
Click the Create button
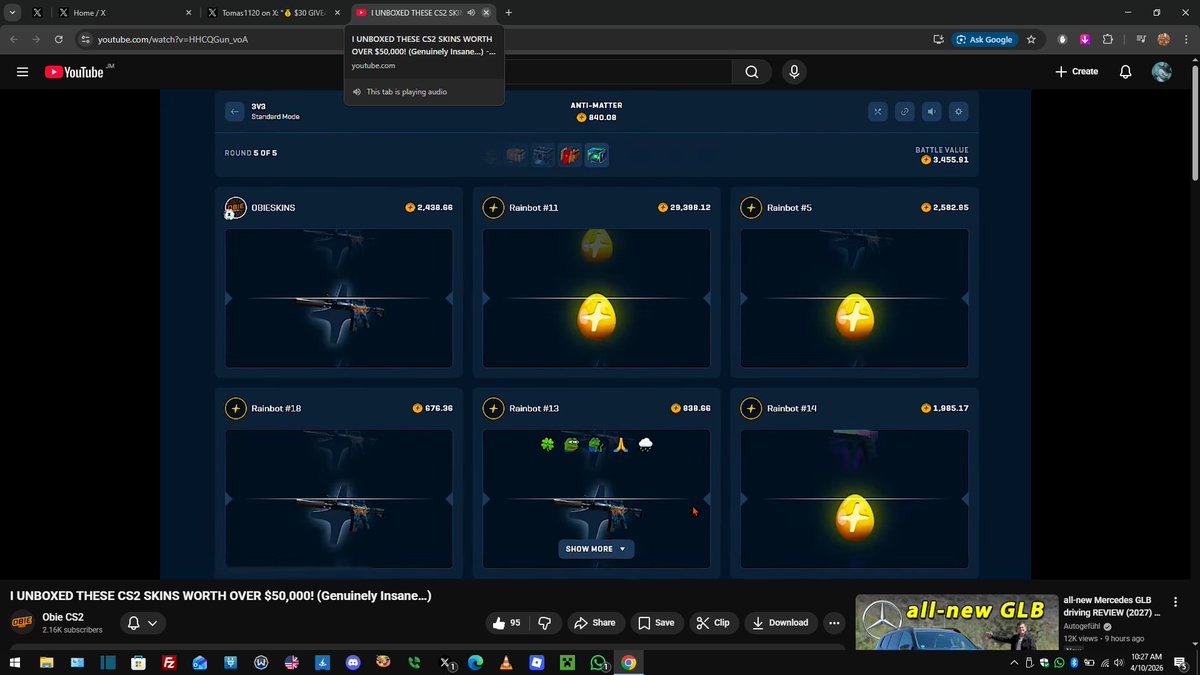[1076, 72]
